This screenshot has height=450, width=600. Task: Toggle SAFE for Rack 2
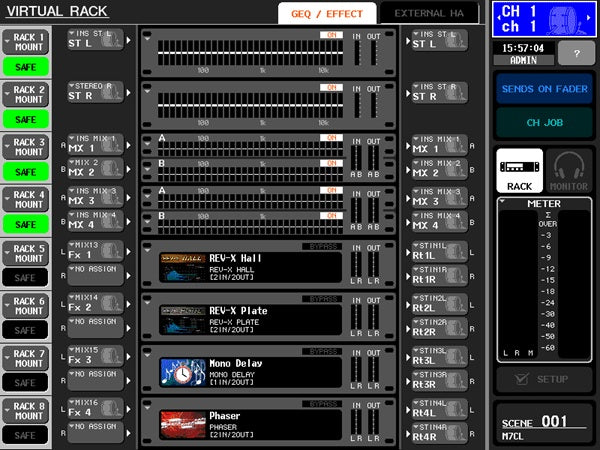[26, 119]
